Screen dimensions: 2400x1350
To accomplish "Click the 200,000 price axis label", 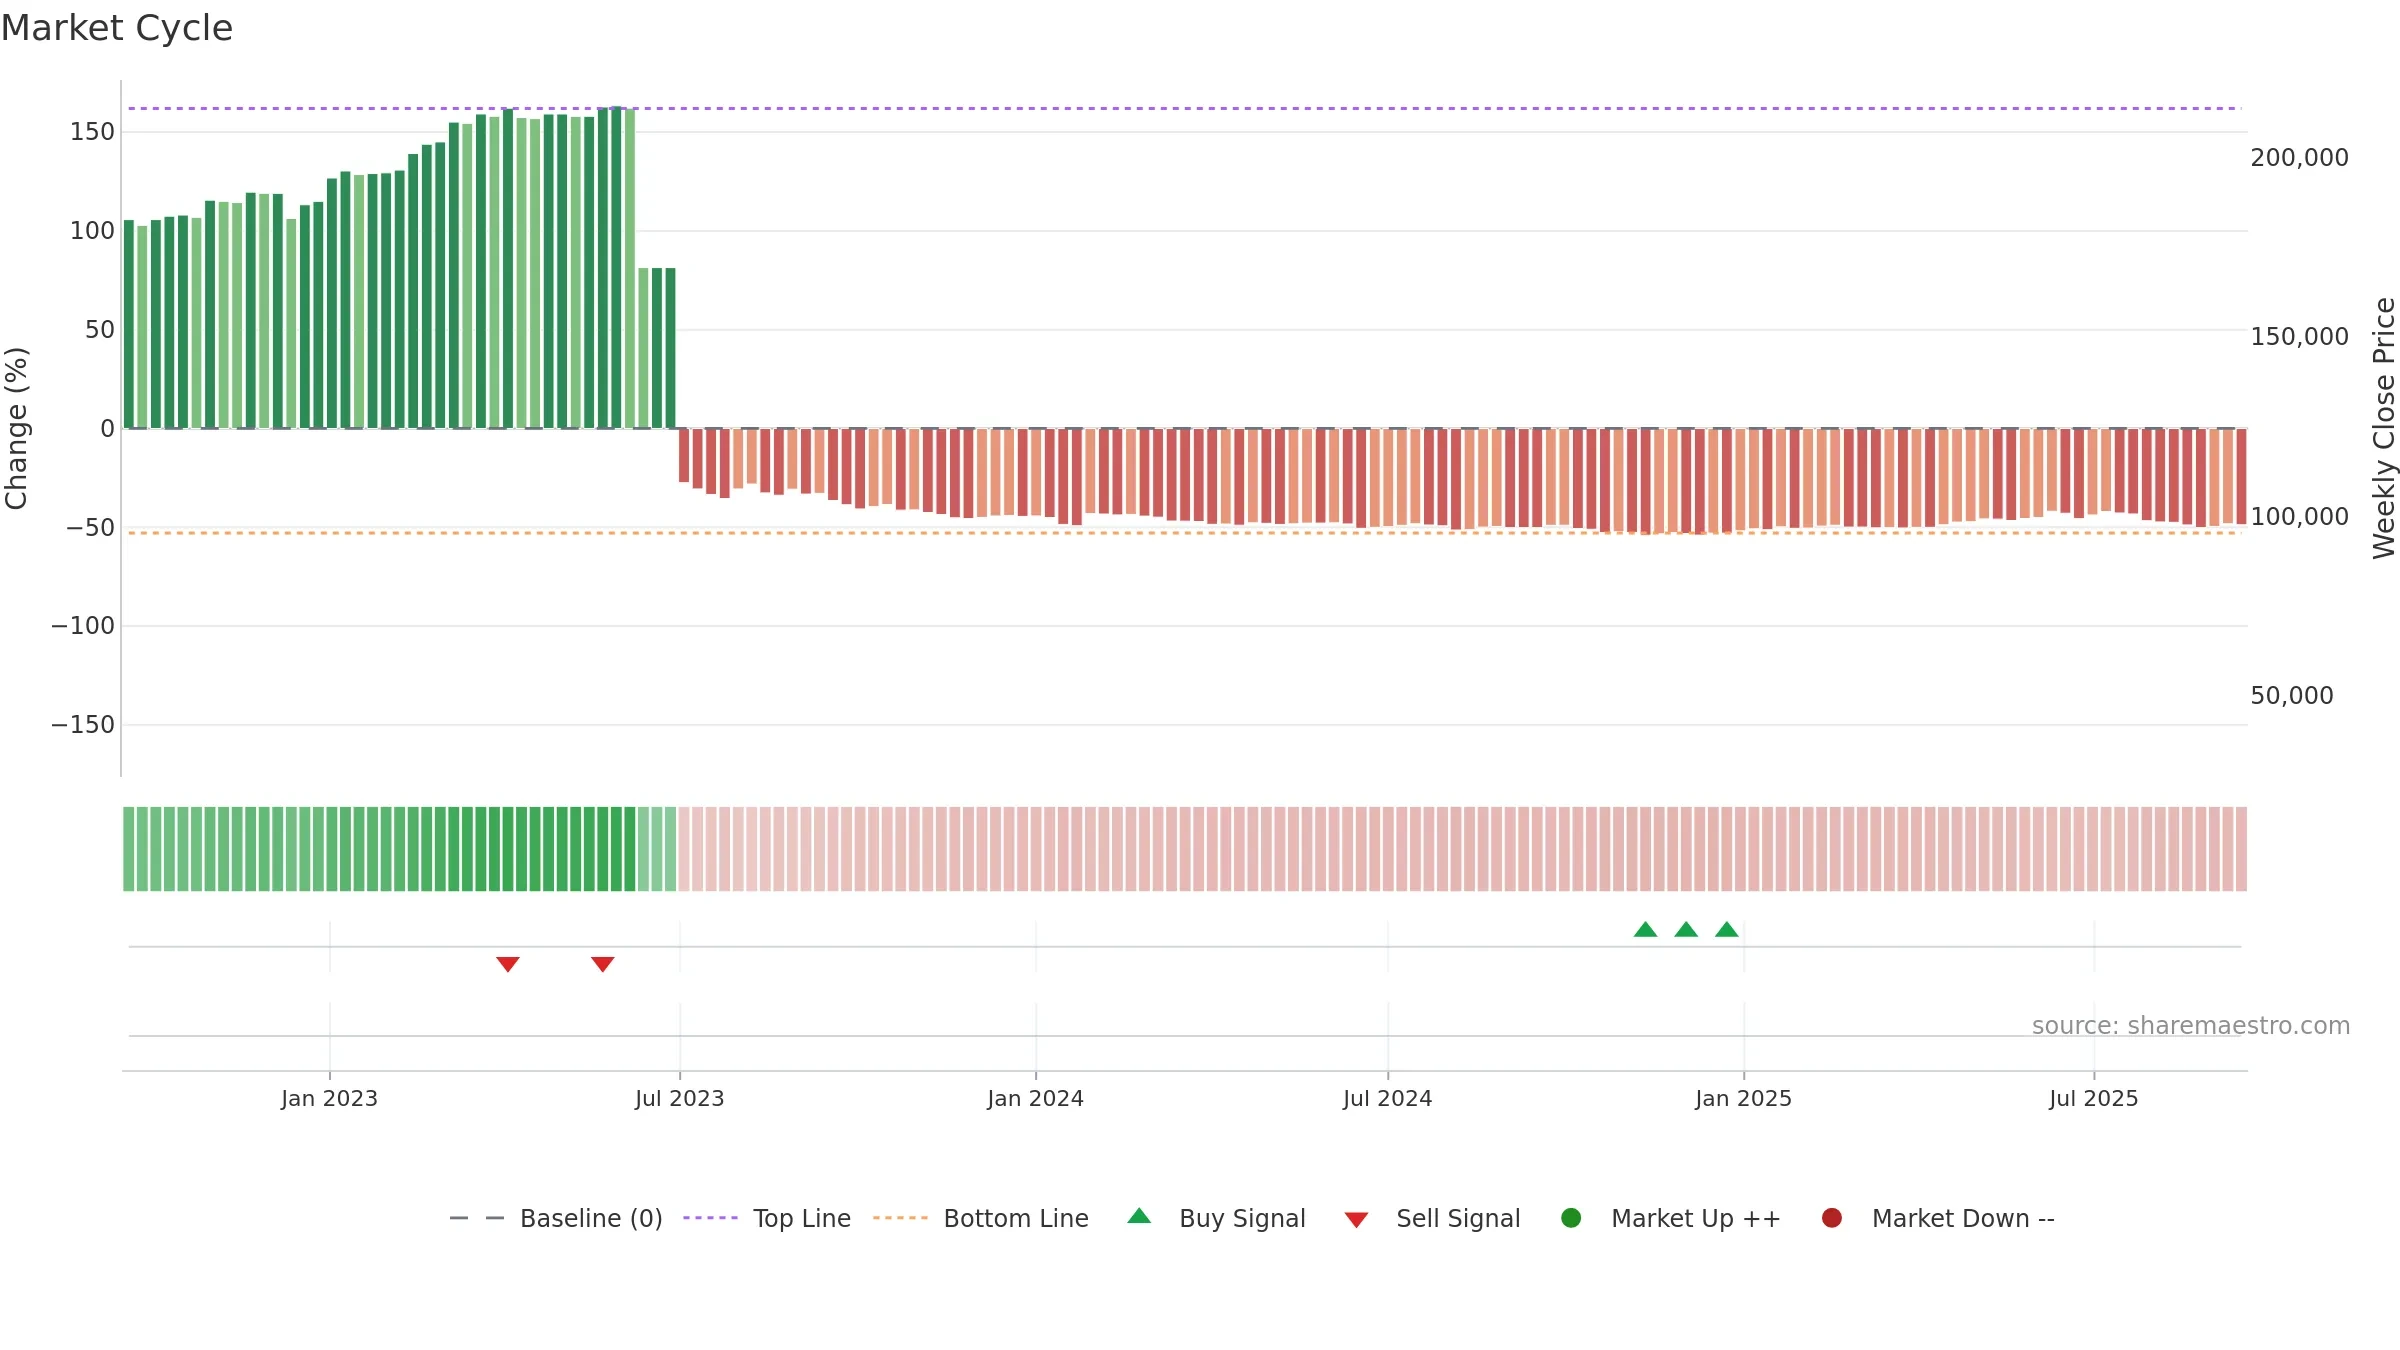I will click(2299, 158).
